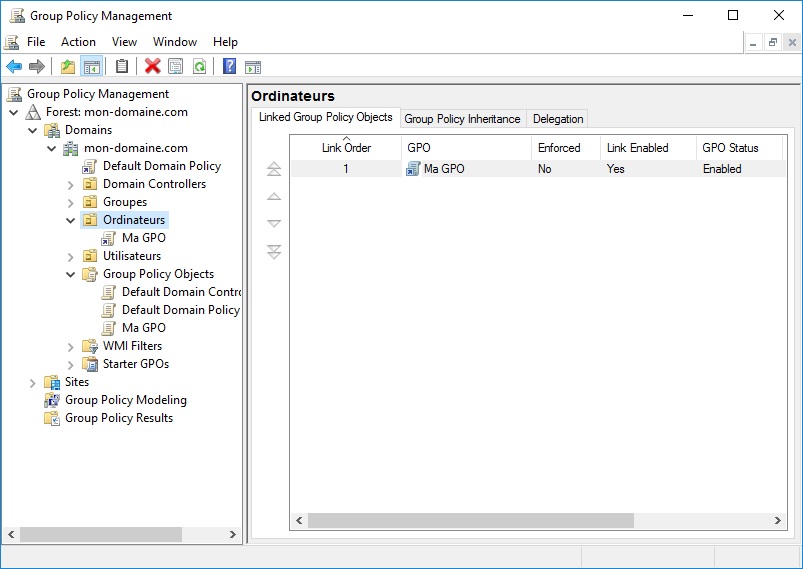Collapse the Ordinateurs OU

pyautogui.click(x=71, y=220)
